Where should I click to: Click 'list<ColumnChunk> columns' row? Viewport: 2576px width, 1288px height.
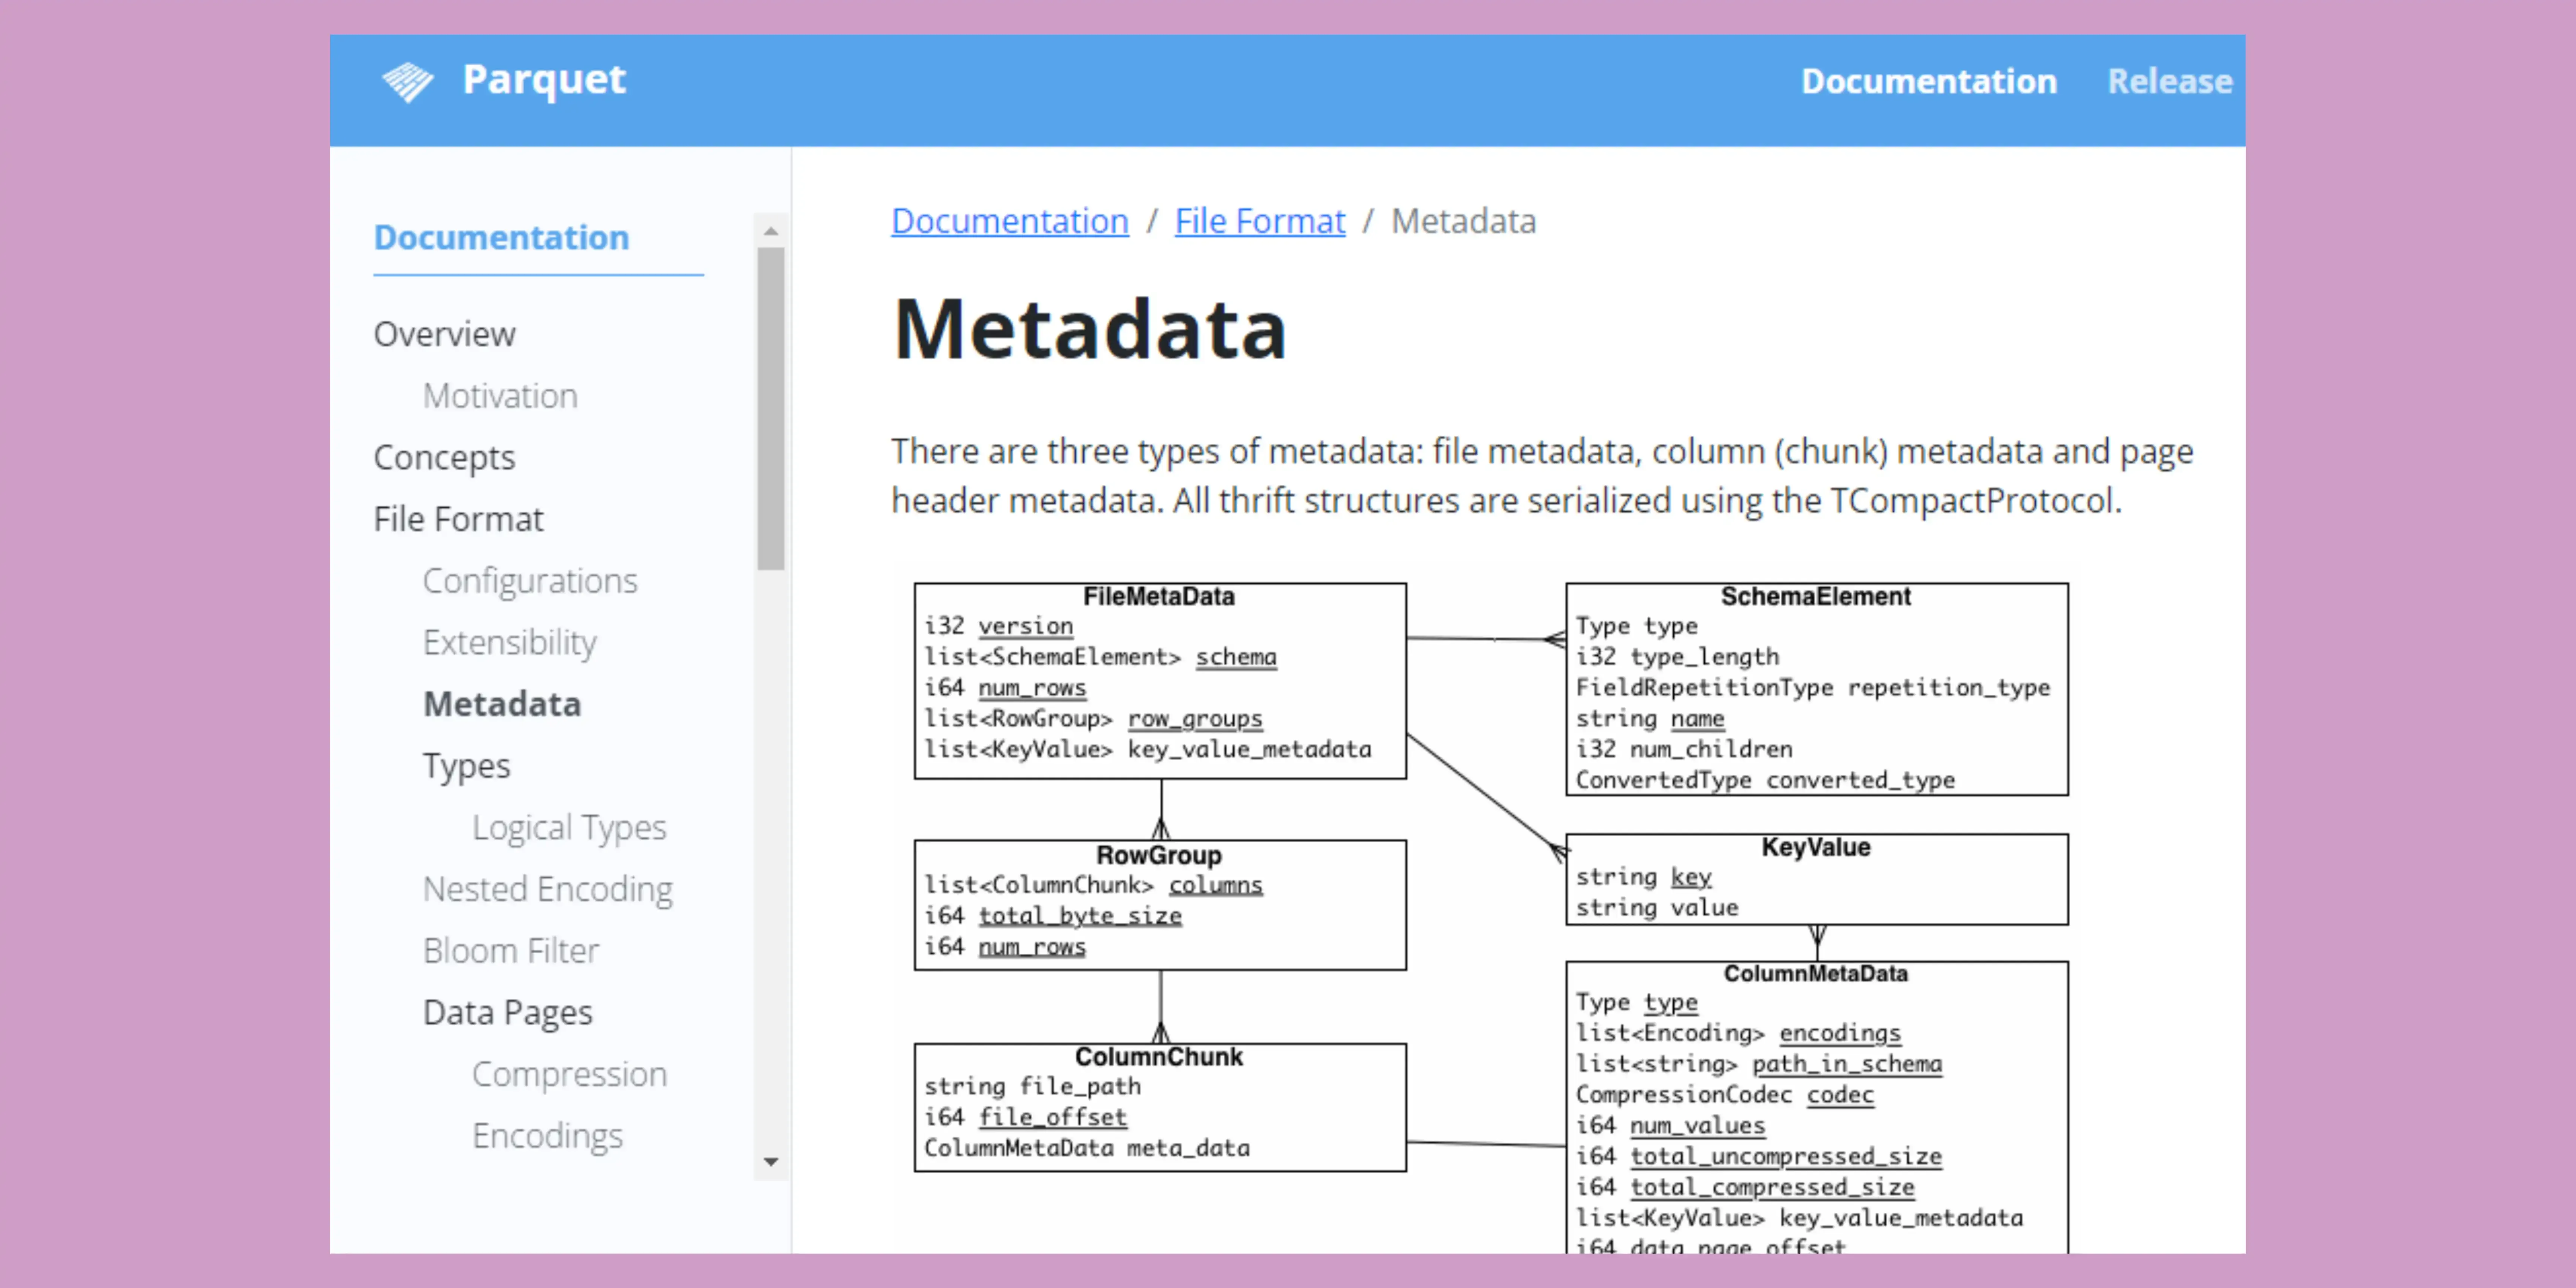point(1093,886)
